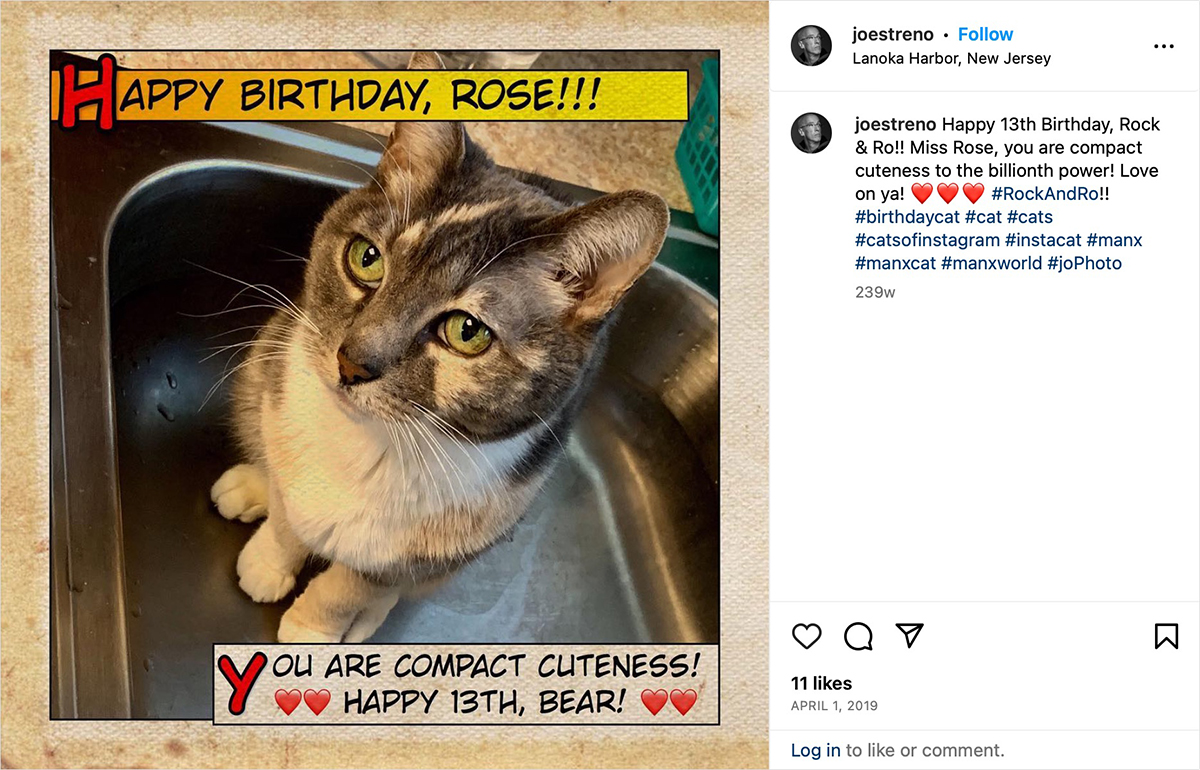Open the header joestreno profile picture

tap(811, 46)
